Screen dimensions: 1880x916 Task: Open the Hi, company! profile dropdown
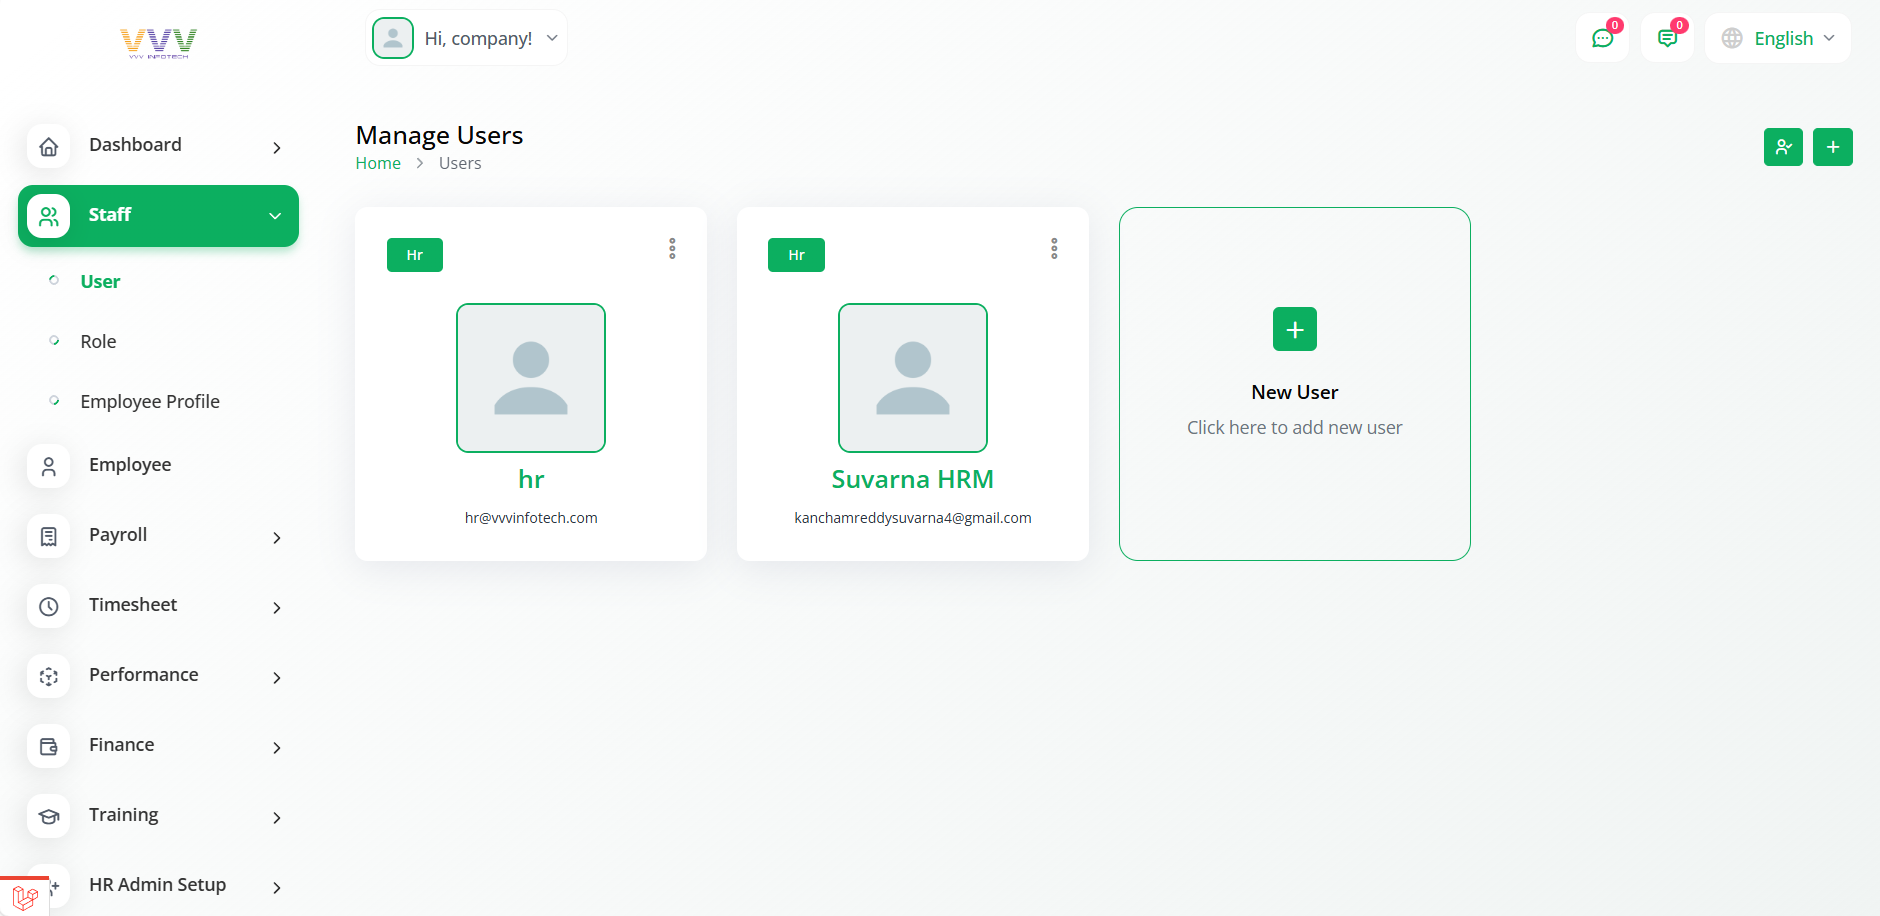tap(467, 39)
